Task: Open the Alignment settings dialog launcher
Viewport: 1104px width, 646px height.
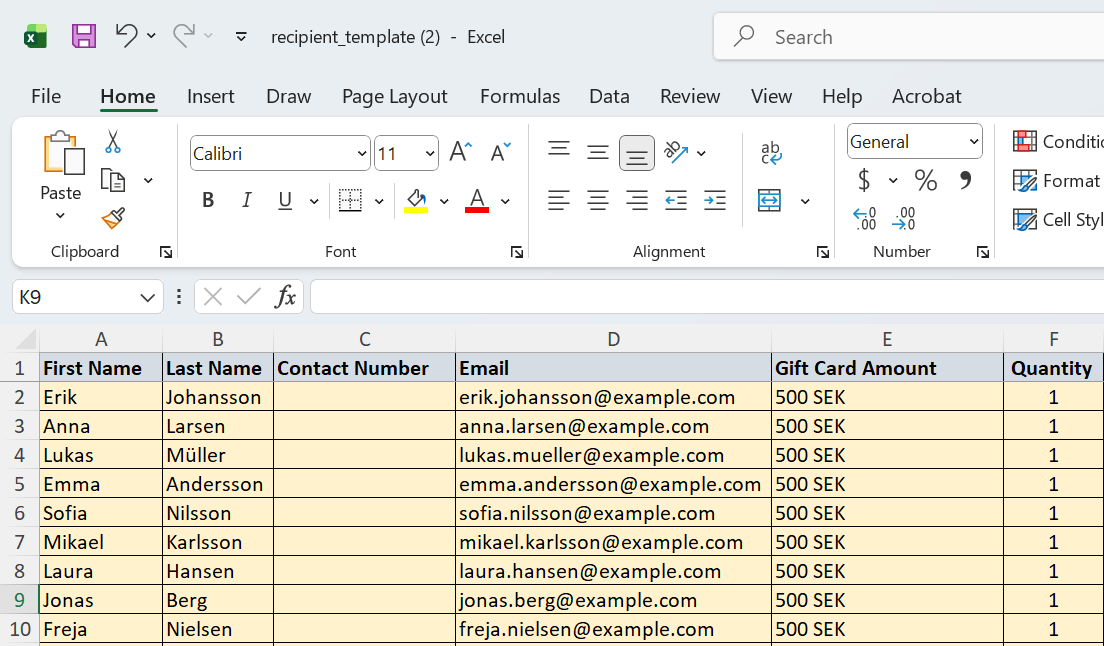Action: point(822,252)
